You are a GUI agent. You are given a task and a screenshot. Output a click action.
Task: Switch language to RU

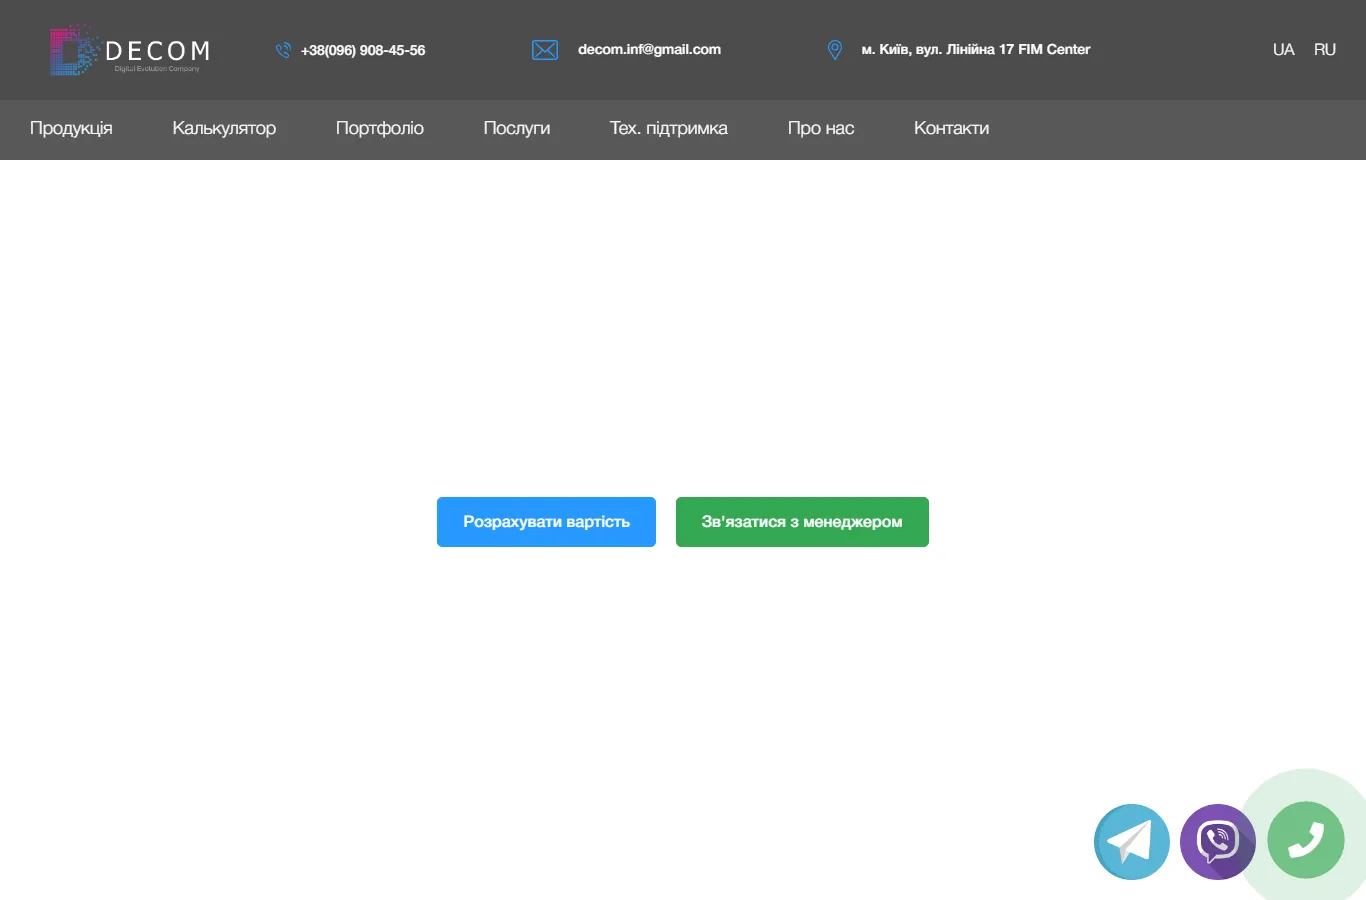click(x=1325, y=50)
